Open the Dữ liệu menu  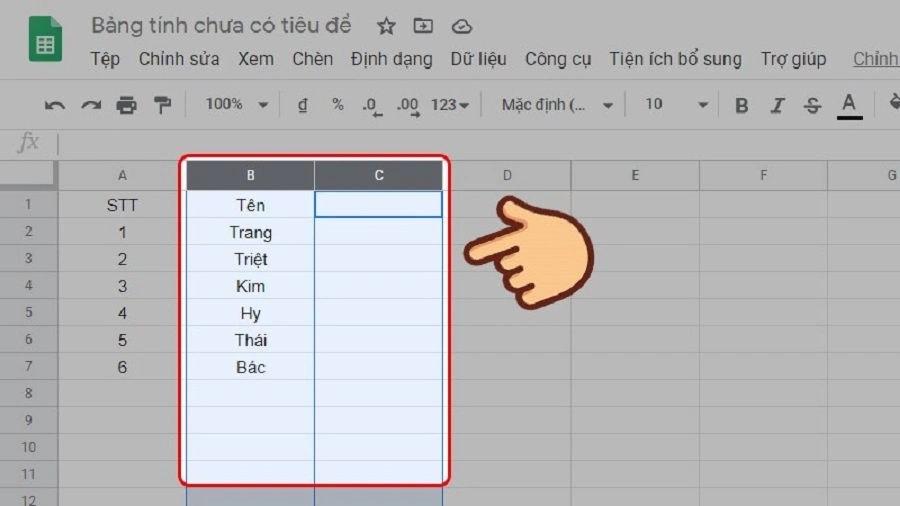[478, 59]
